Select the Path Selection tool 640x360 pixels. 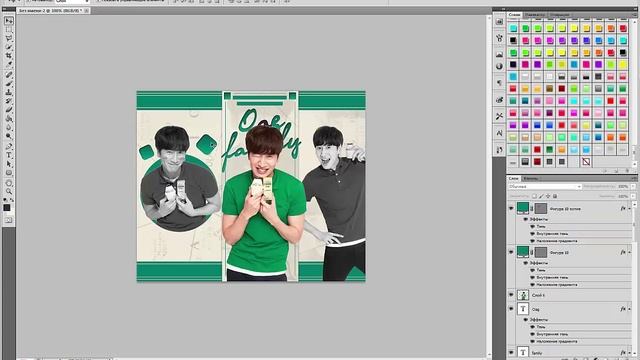(x=9, y=164)
